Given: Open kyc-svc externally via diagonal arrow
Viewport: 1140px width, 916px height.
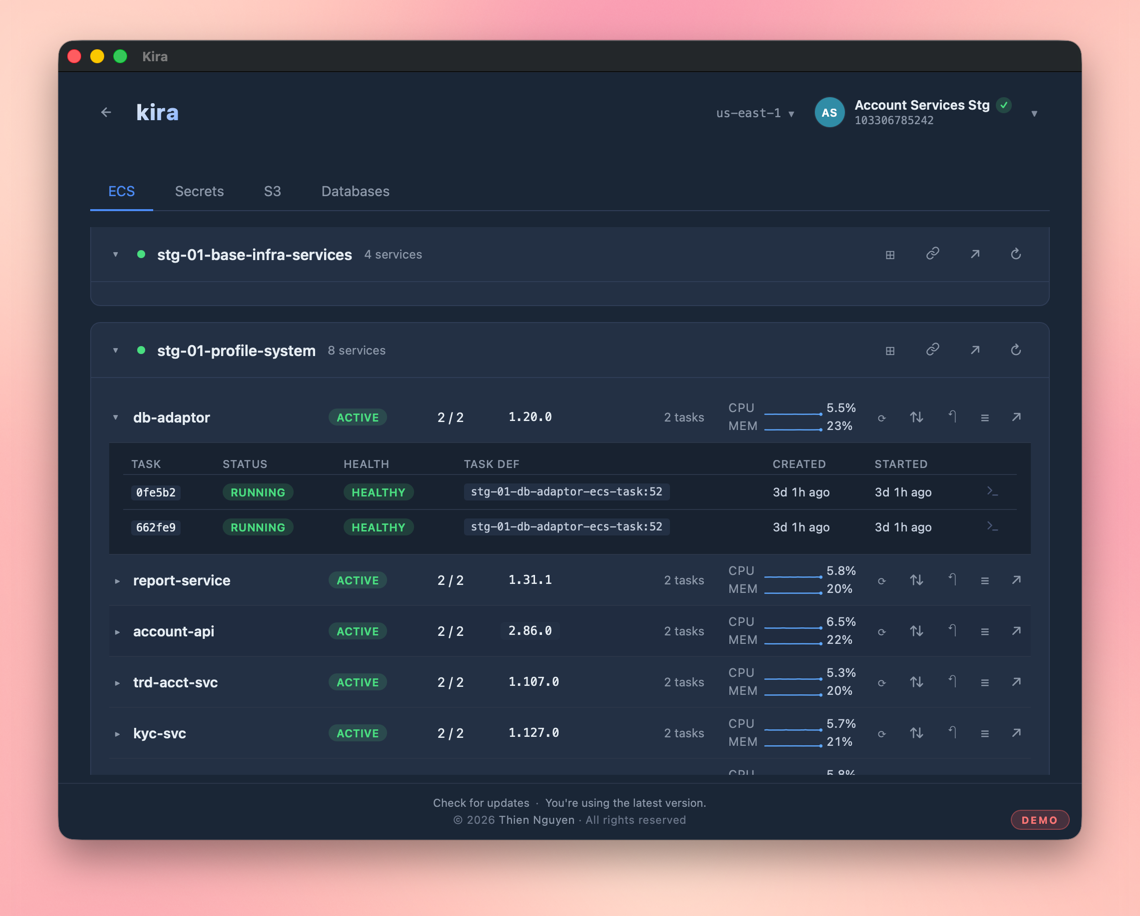Looking at the screenshot, I should [x=1016, y=733].
